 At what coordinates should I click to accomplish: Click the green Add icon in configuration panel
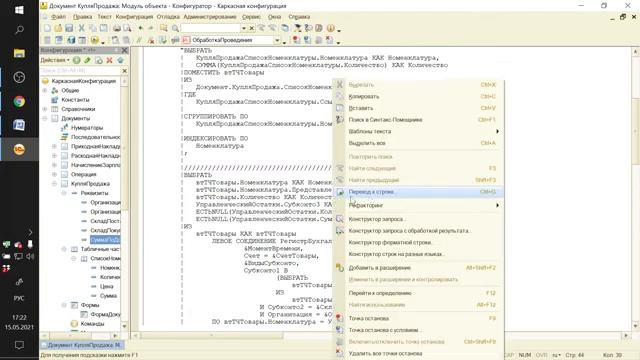tap(76, 60)
